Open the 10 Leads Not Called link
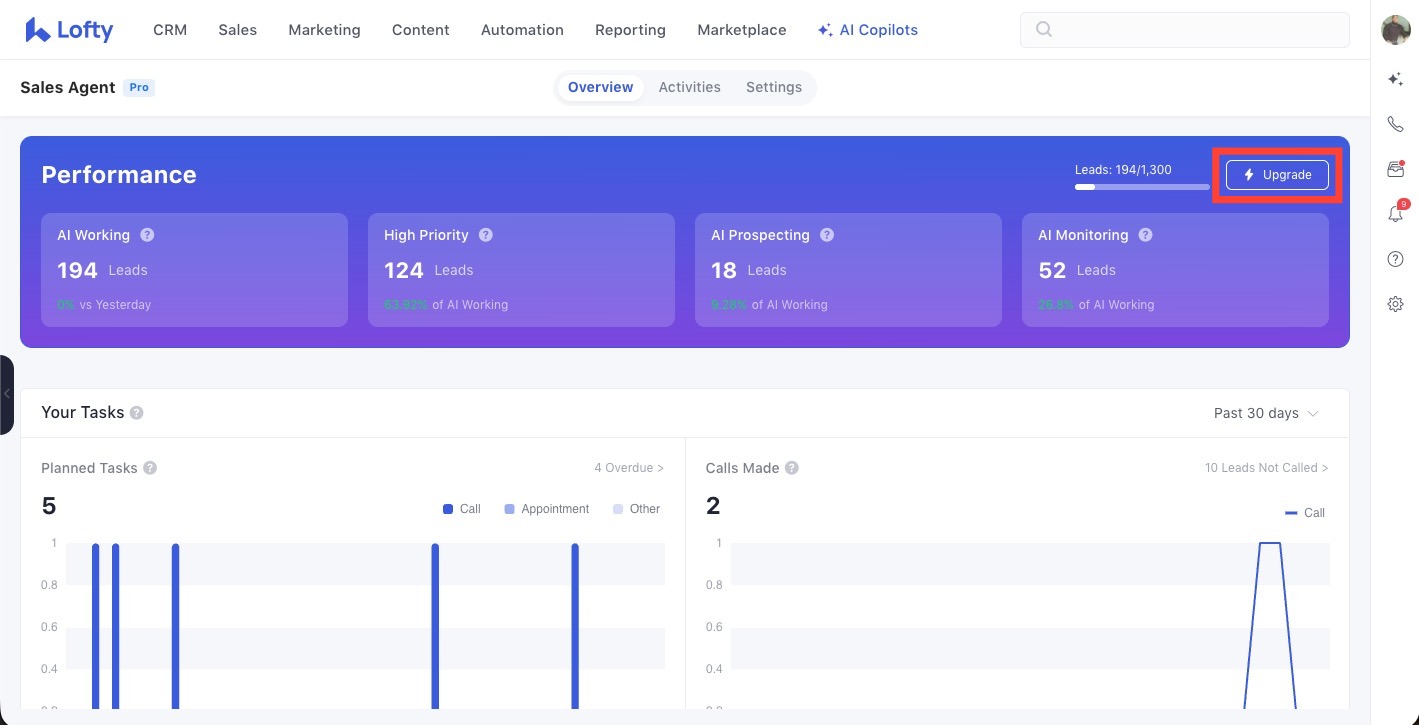The image size is (1419, 725). (x=1267, y=468)
